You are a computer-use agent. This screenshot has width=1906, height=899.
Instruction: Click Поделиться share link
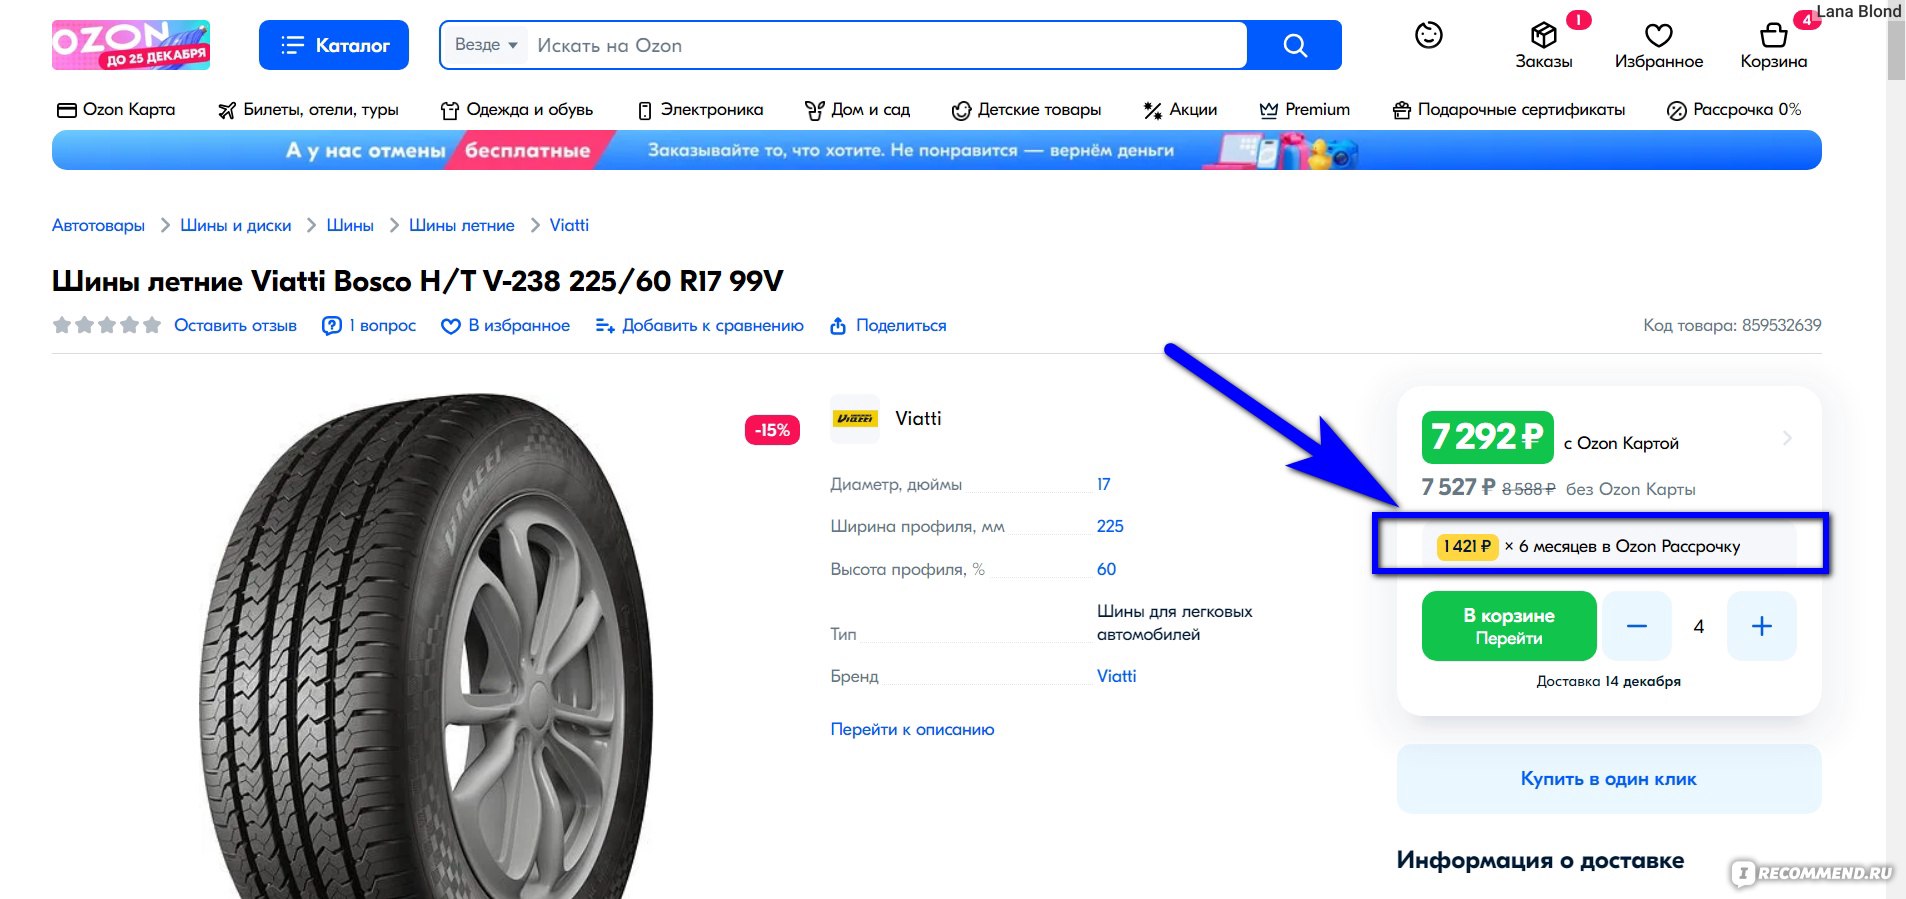(888, 326)
